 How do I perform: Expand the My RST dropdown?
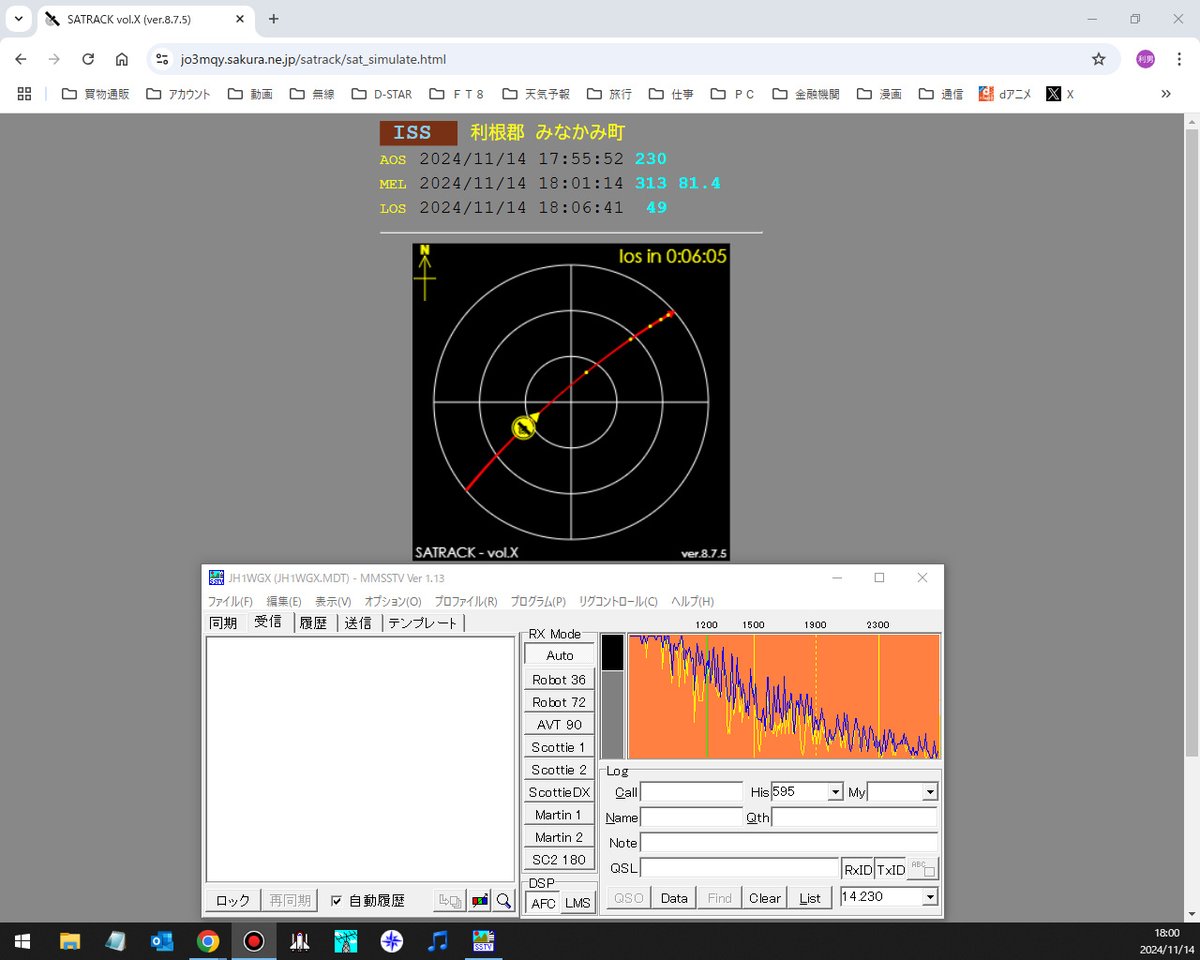point(930,792)
